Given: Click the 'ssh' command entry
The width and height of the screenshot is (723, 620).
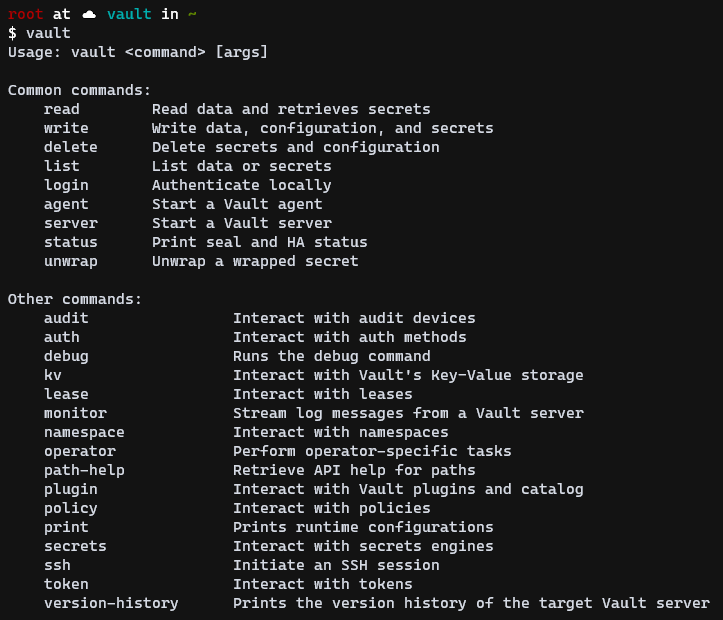Looking at the screenshot, I should pyautogui.click(x=57, y=565).
